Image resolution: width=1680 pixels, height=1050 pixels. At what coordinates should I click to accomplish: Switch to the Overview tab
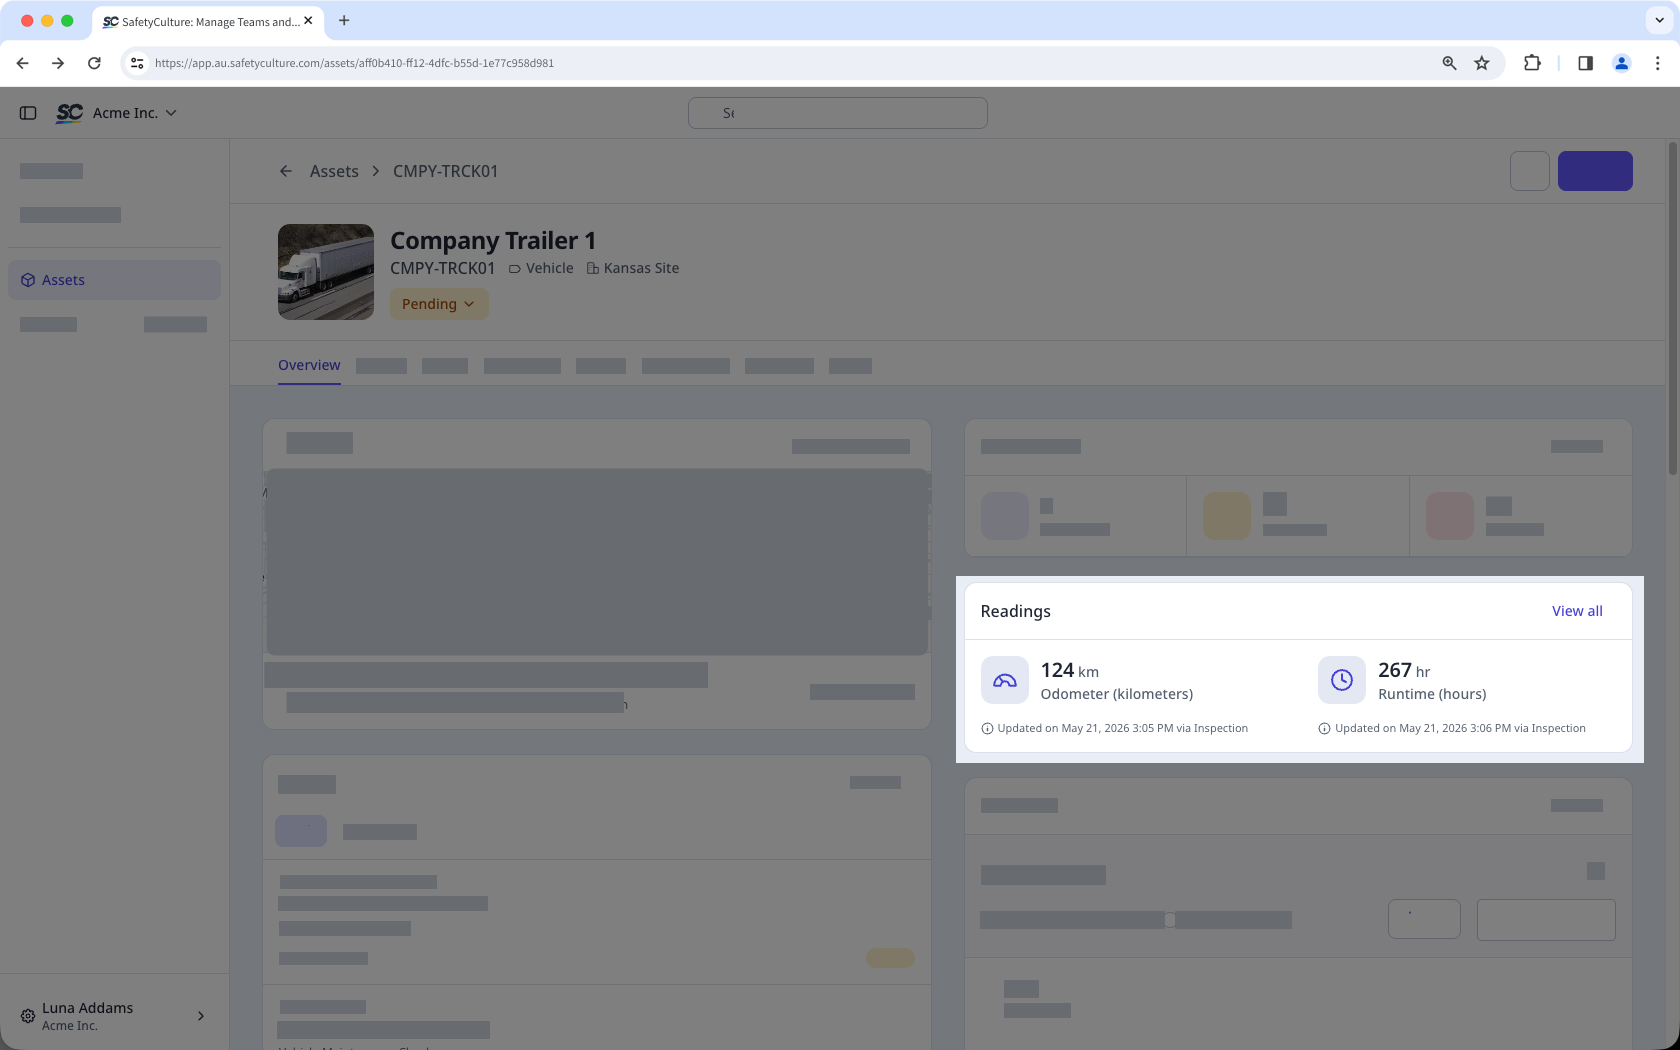click(309, 365)
